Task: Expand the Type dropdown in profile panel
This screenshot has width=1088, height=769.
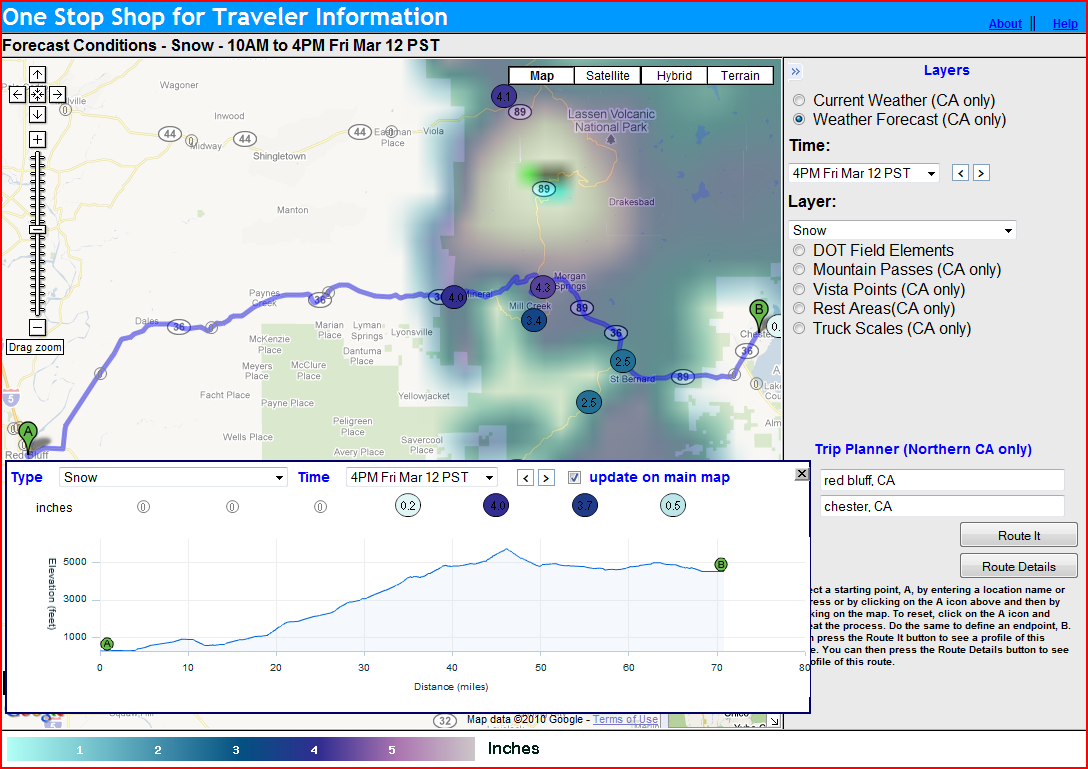Action: (173, 477)
